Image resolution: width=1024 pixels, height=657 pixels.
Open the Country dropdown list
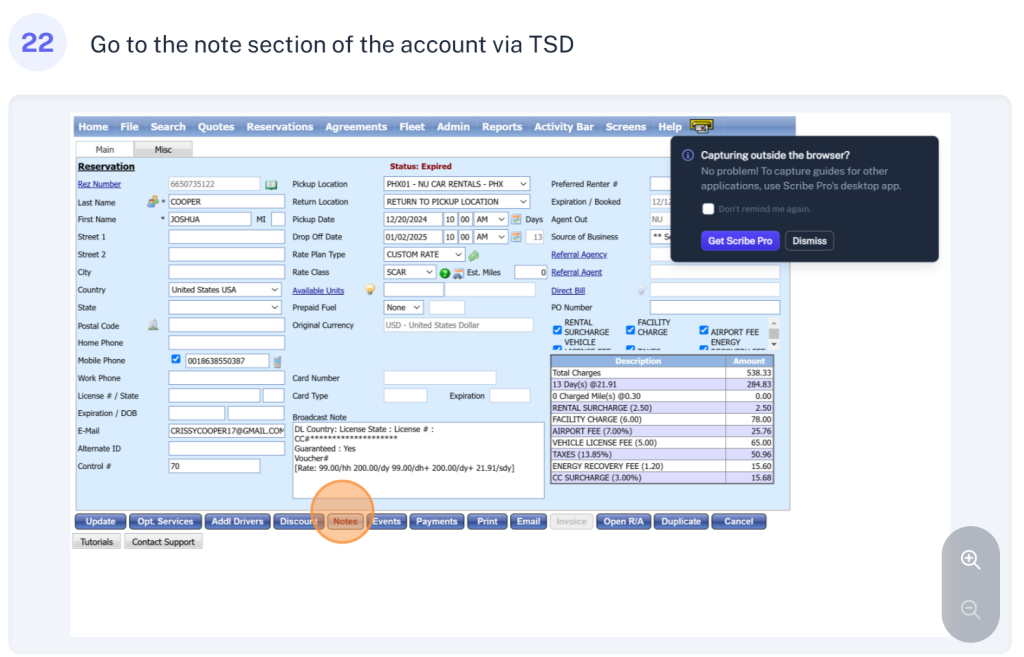(225, 290)
